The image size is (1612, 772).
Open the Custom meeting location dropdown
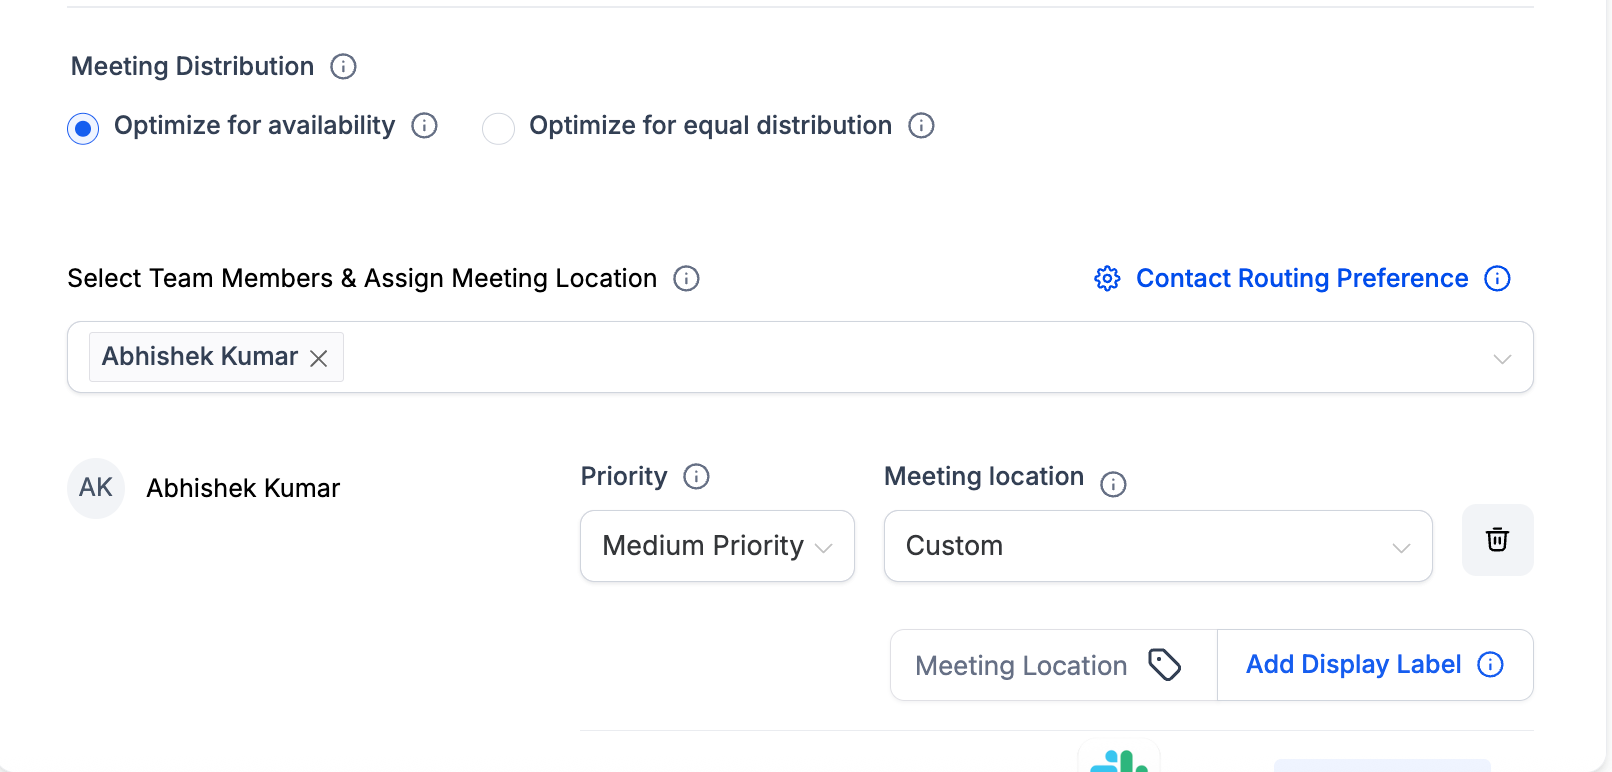tap(1157, 546)
